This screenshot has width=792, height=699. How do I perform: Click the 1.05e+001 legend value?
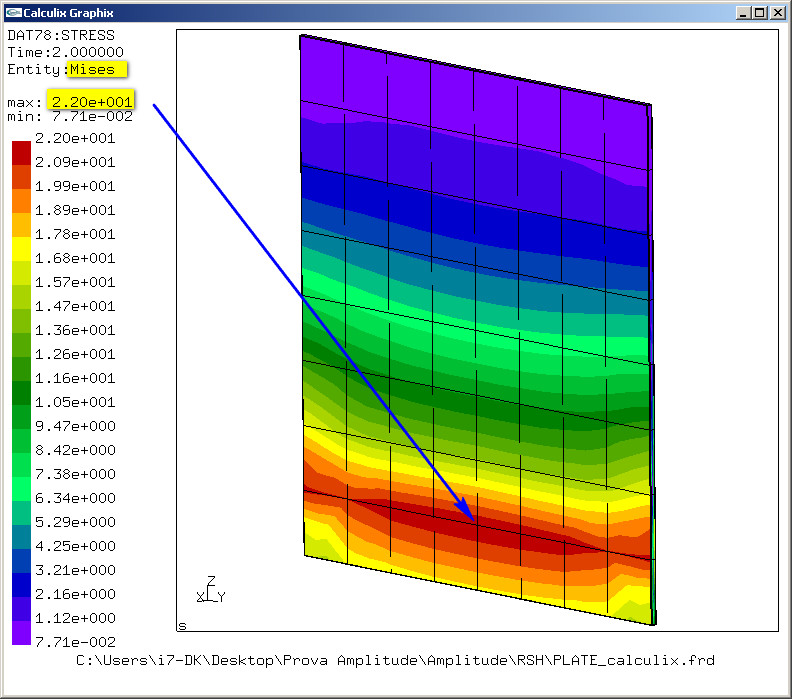coord(75,402)
